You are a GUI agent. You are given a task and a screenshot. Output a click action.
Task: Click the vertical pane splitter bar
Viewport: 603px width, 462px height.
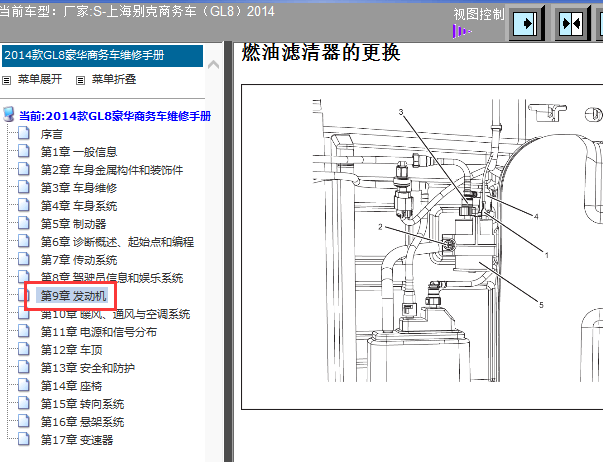tap(228, 252)
